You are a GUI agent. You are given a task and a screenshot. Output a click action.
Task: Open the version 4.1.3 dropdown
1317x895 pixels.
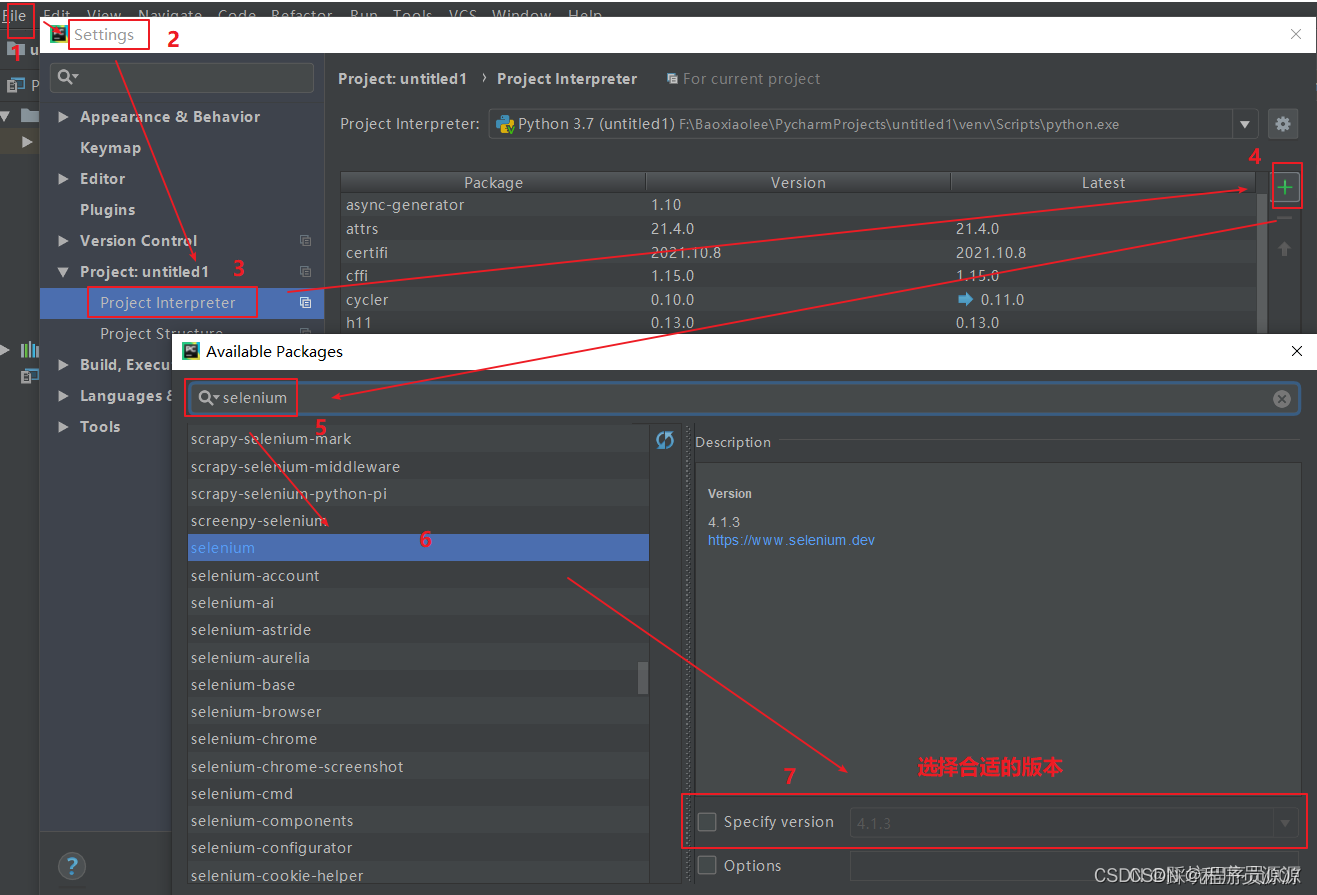1285,824
